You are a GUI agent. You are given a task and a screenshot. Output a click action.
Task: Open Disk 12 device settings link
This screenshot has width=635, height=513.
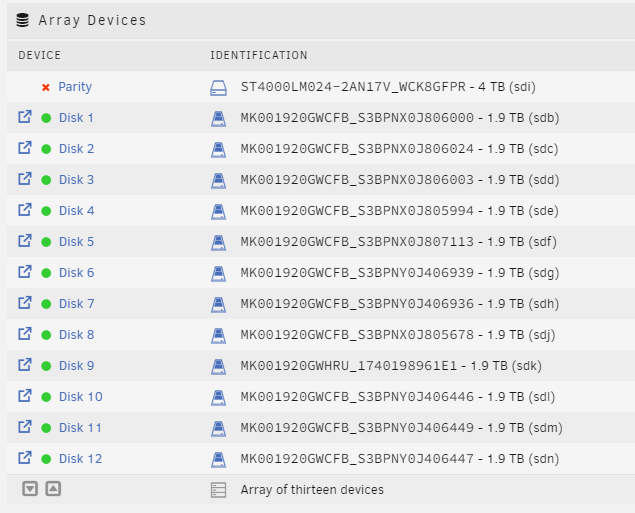click(x=81, y=458)
